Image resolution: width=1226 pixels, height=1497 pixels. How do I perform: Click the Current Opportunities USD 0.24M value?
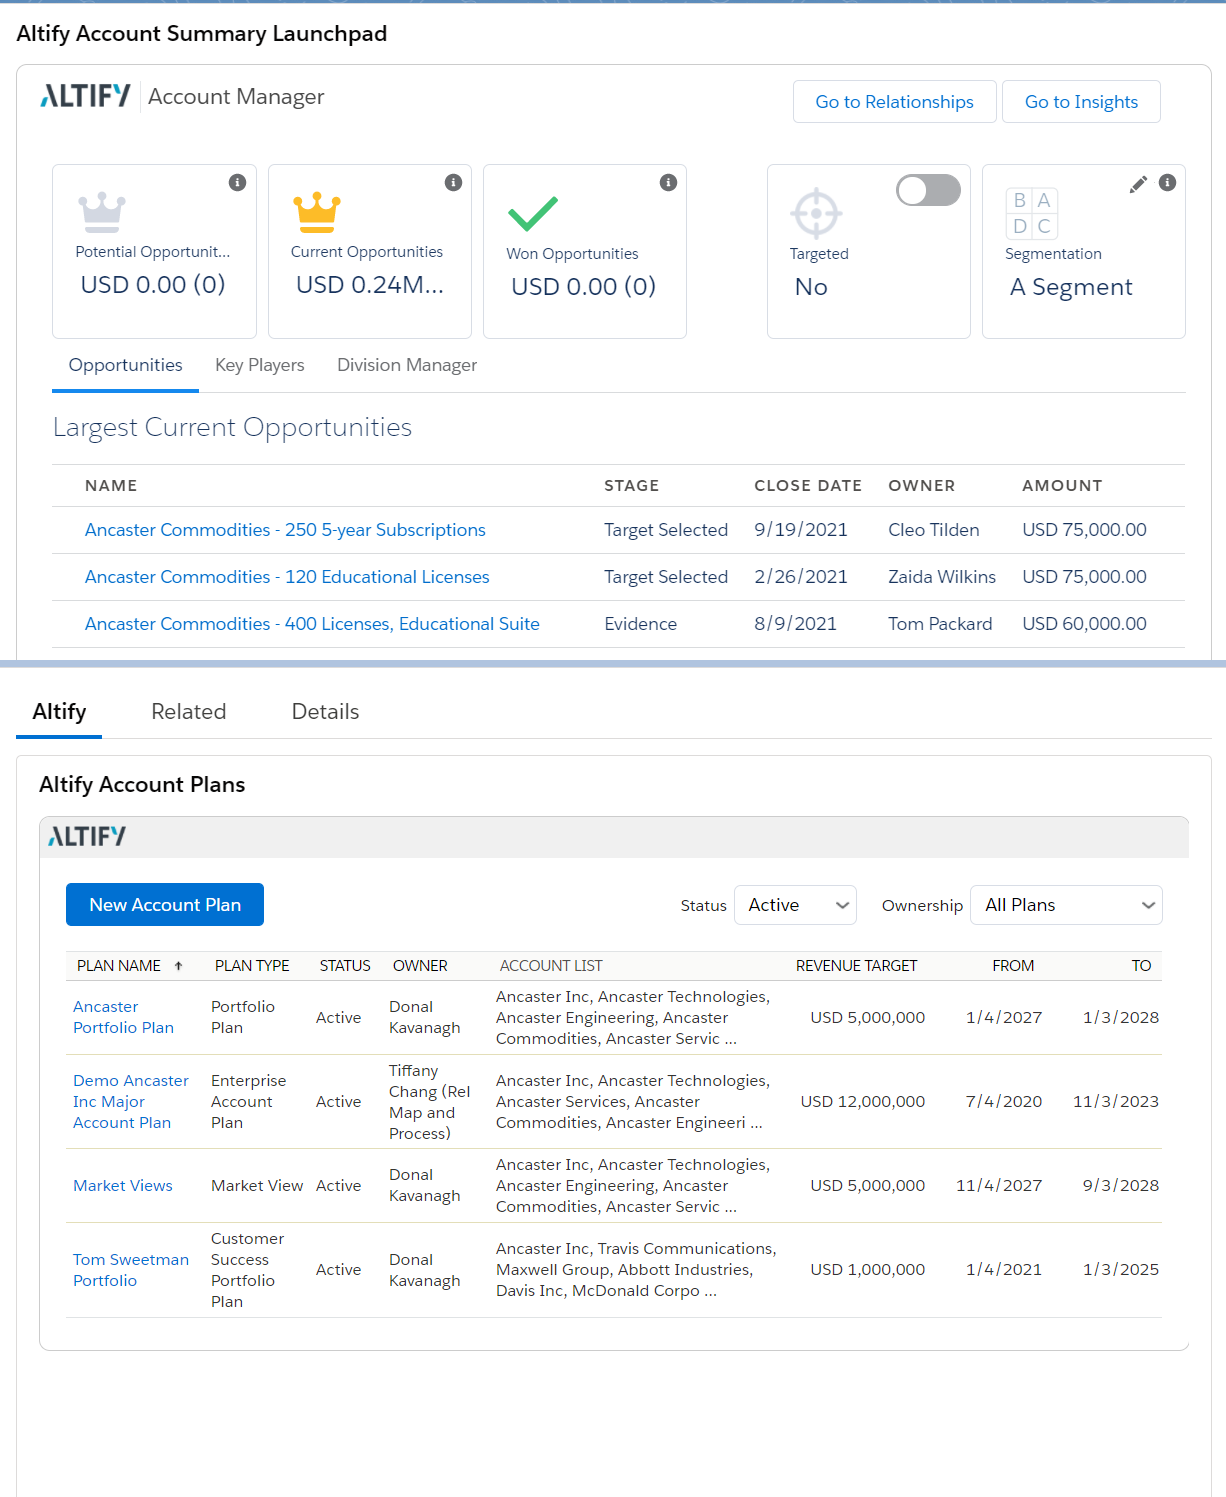point(370,285)
